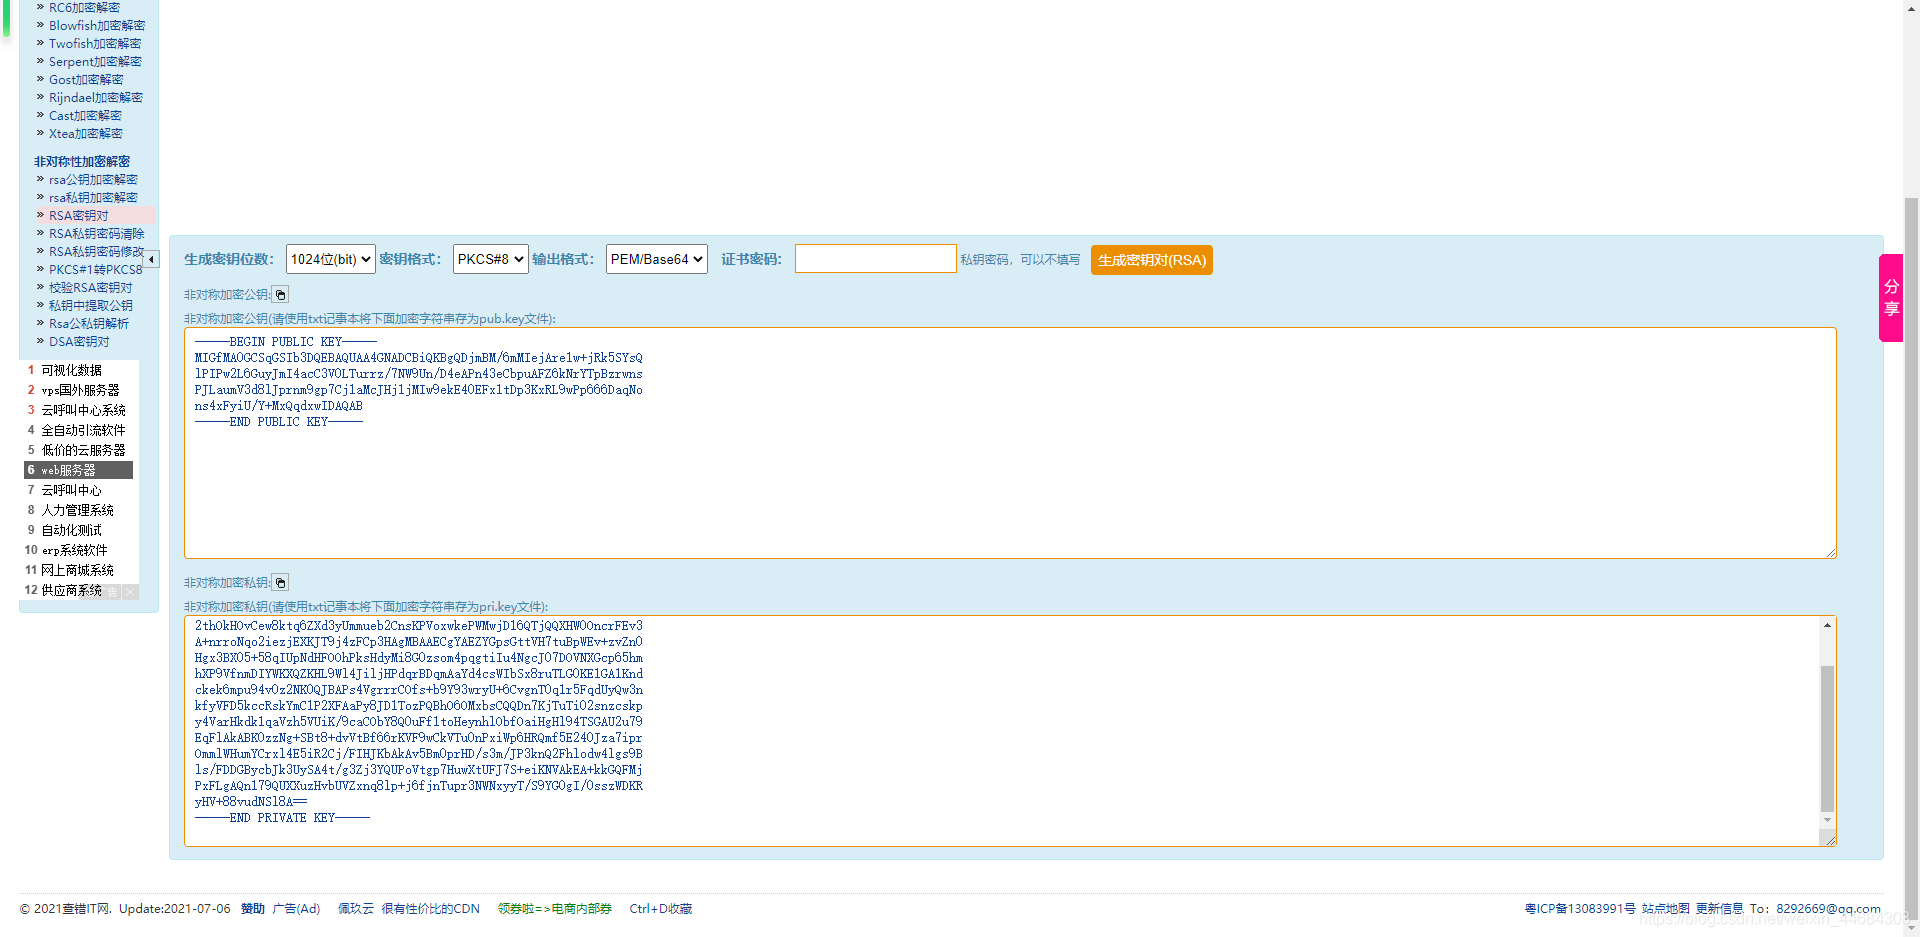Select Twofish加密解密 from sidebar
Screen dimensions: 1920x937
(95, 43)
